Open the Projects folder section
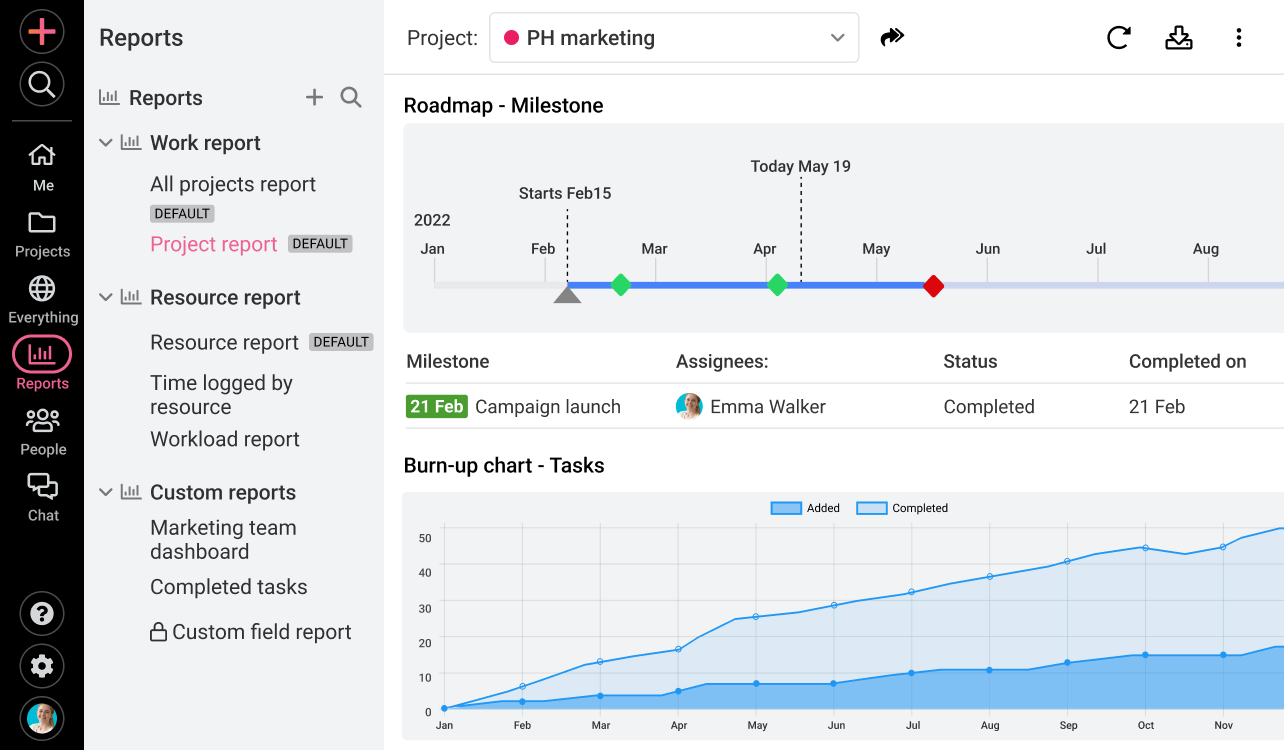Viewport: 1284px width, 750px height. (42, 233)
